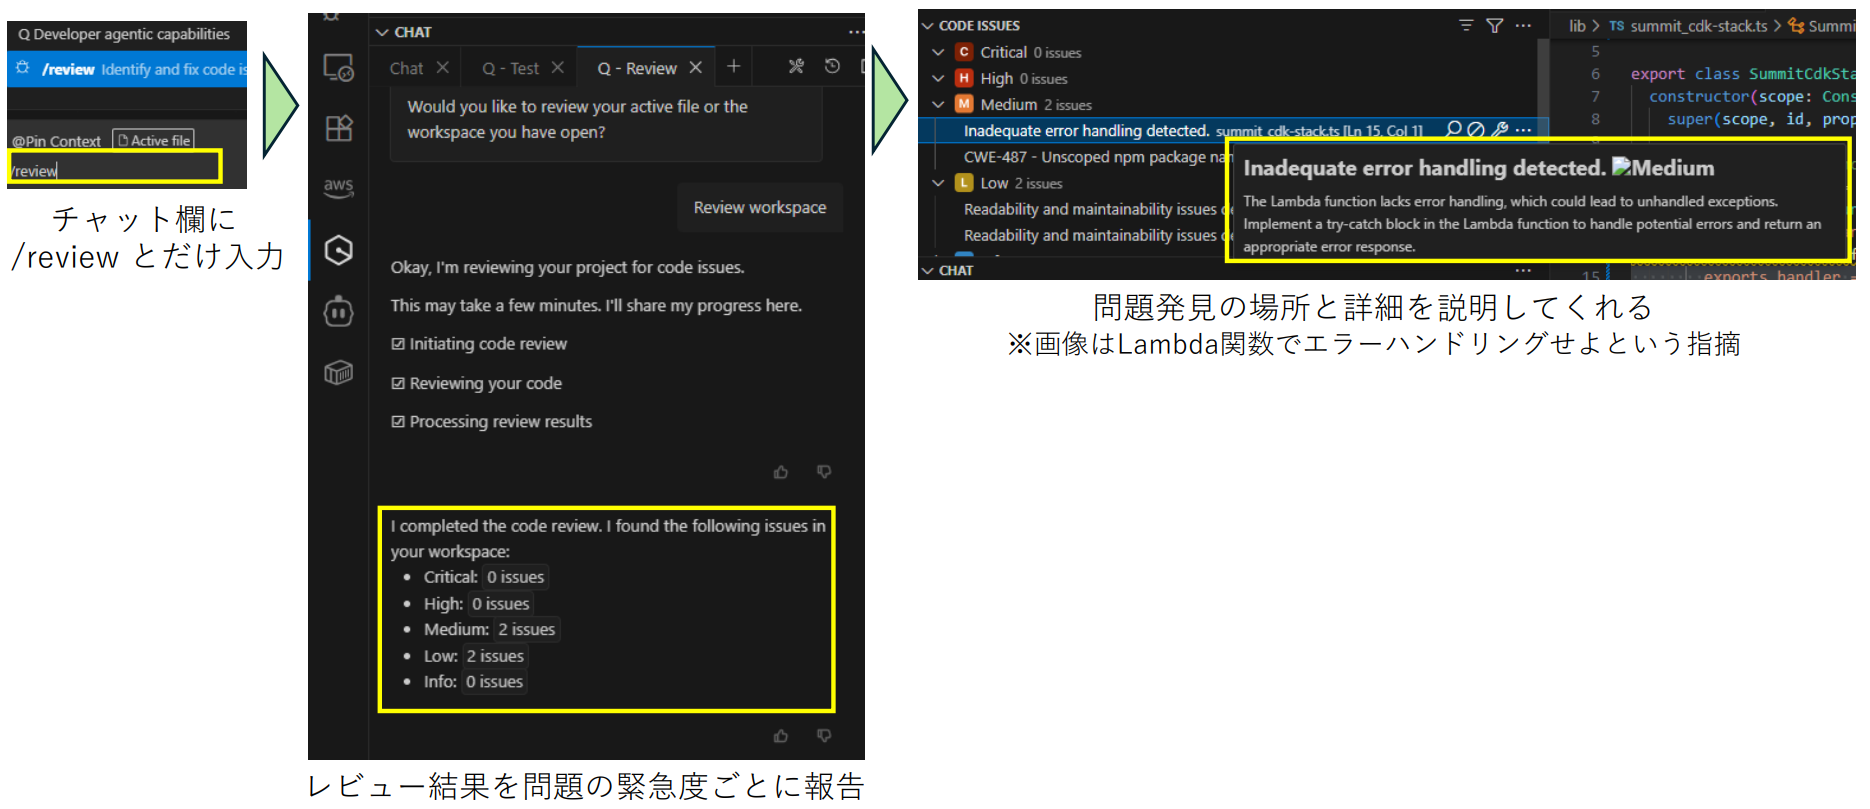1870x809 pixels.
Task: Expand the Critical issues group
Action: click(x=938, y=52)
